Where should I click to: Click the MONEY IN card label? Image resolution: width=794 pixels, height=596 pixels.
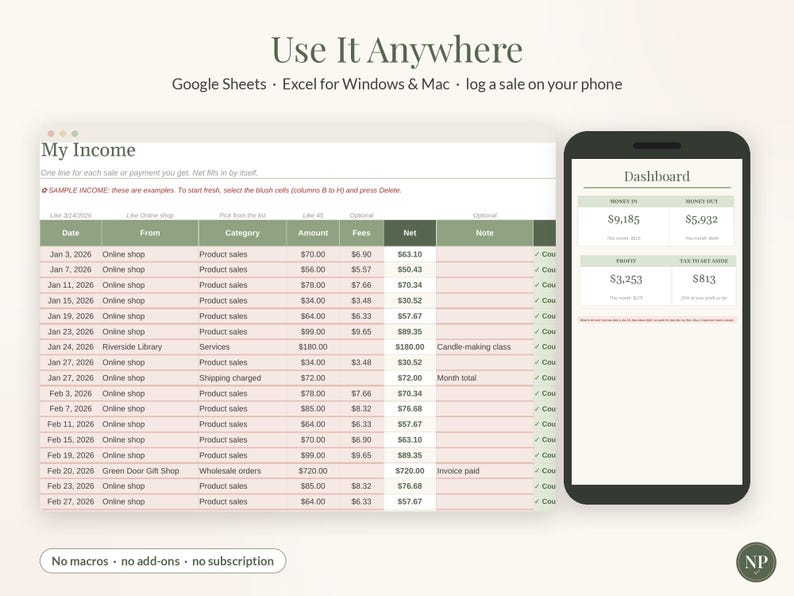click(x=624, y=201)
